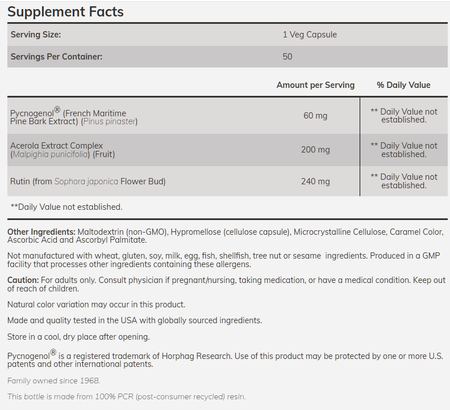Select the allergen statement paragraph
This screenshot has width=450, height=410.
point(224,260)
